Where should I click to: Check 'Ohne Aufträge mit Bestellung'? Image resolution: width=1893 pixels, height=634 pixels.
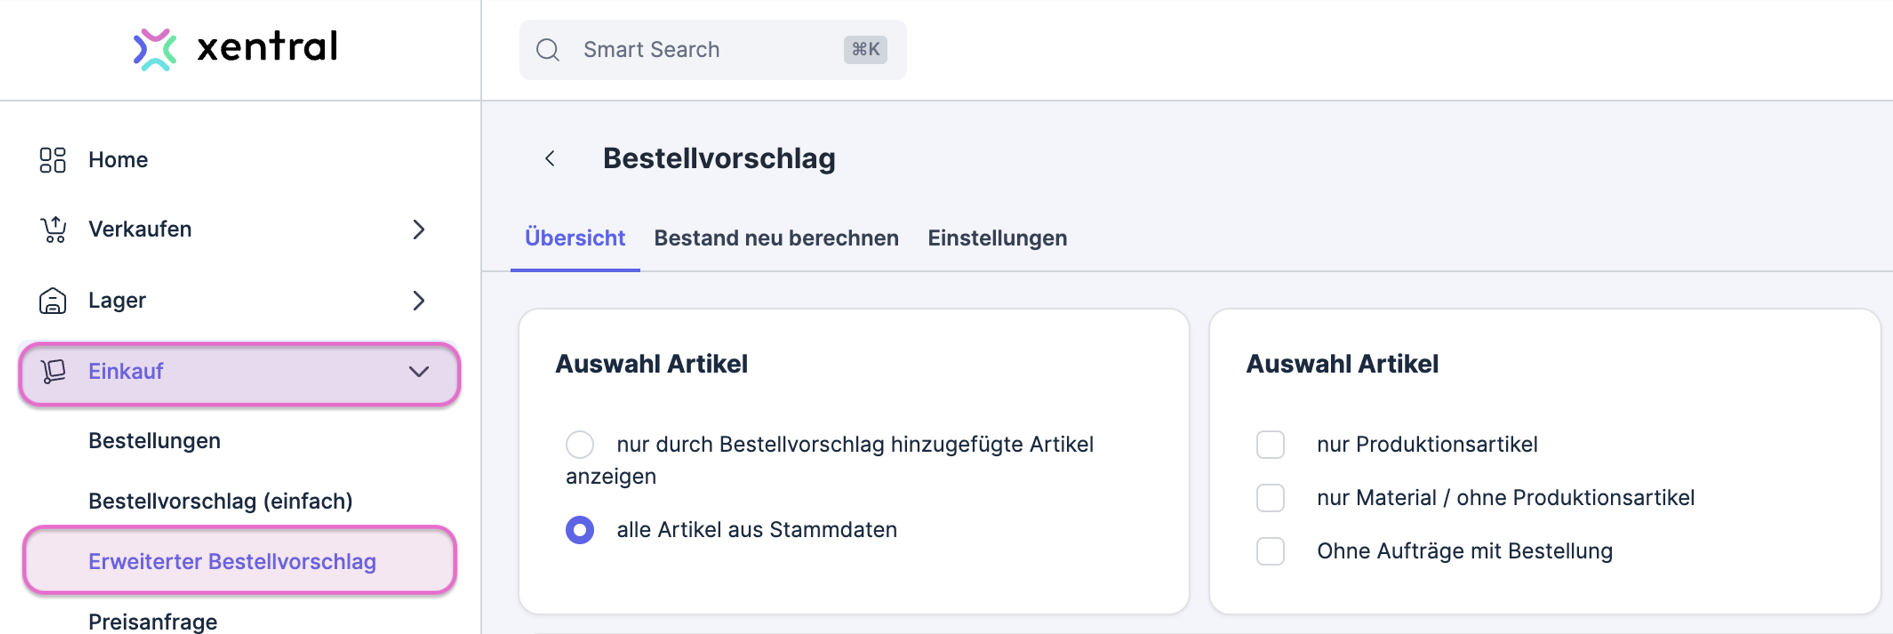click(1270, 551)
